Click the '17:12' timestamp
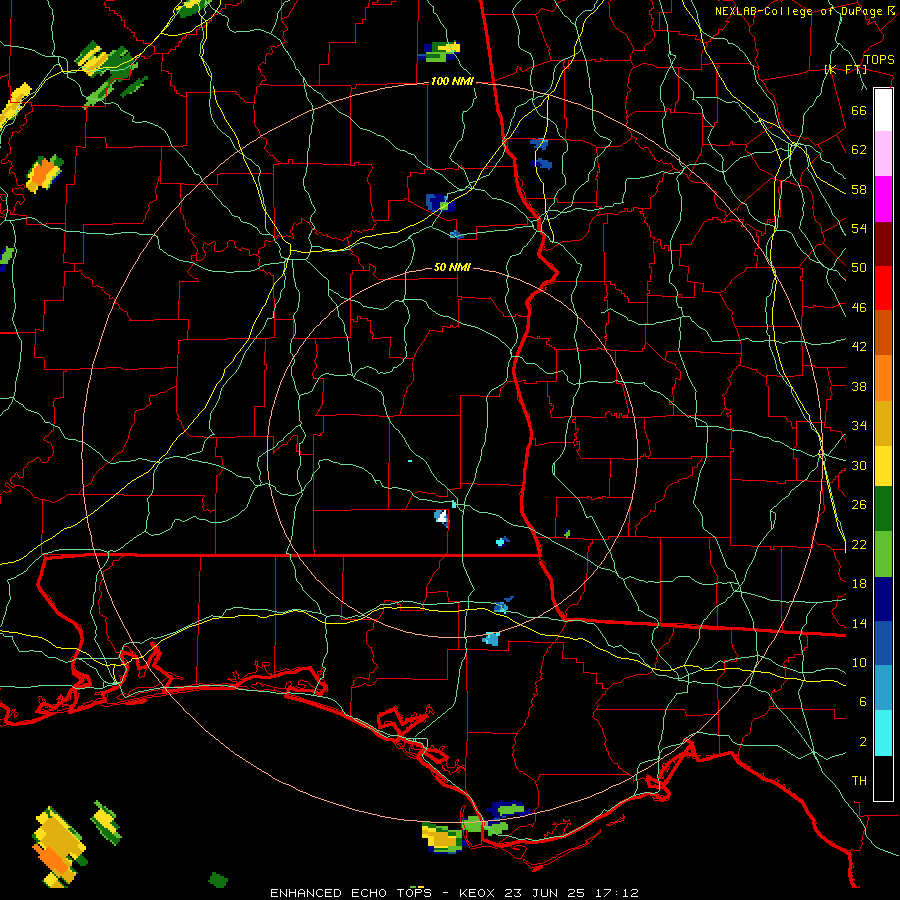This screenshot has width=900, height=900. point(616,893)
